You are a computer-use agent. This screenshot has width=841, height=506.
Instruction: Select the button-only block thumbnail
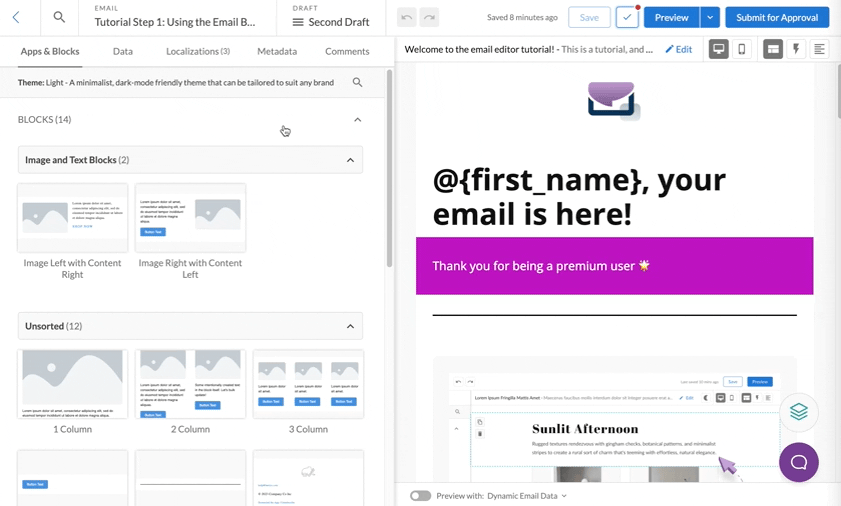pyautogui.click(x=72, y=478)
